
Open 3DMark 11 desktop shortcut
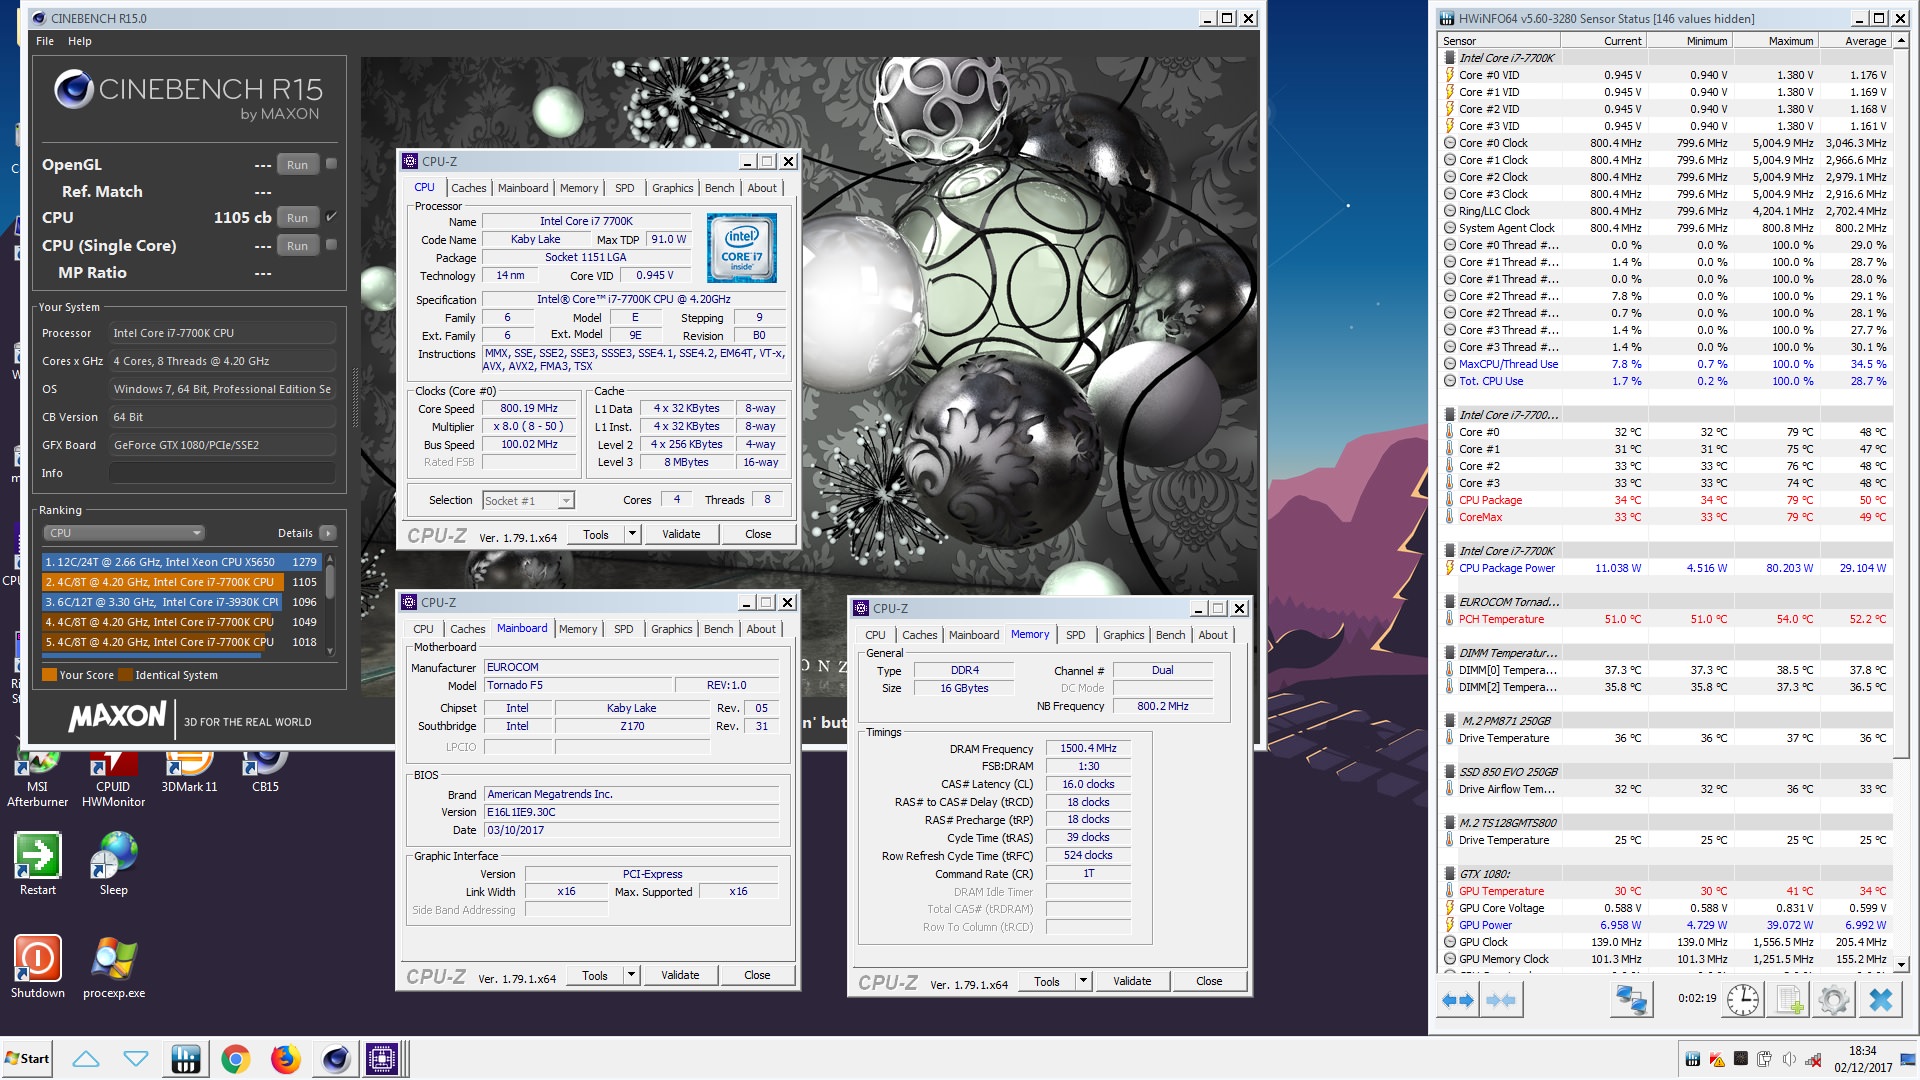189,775
